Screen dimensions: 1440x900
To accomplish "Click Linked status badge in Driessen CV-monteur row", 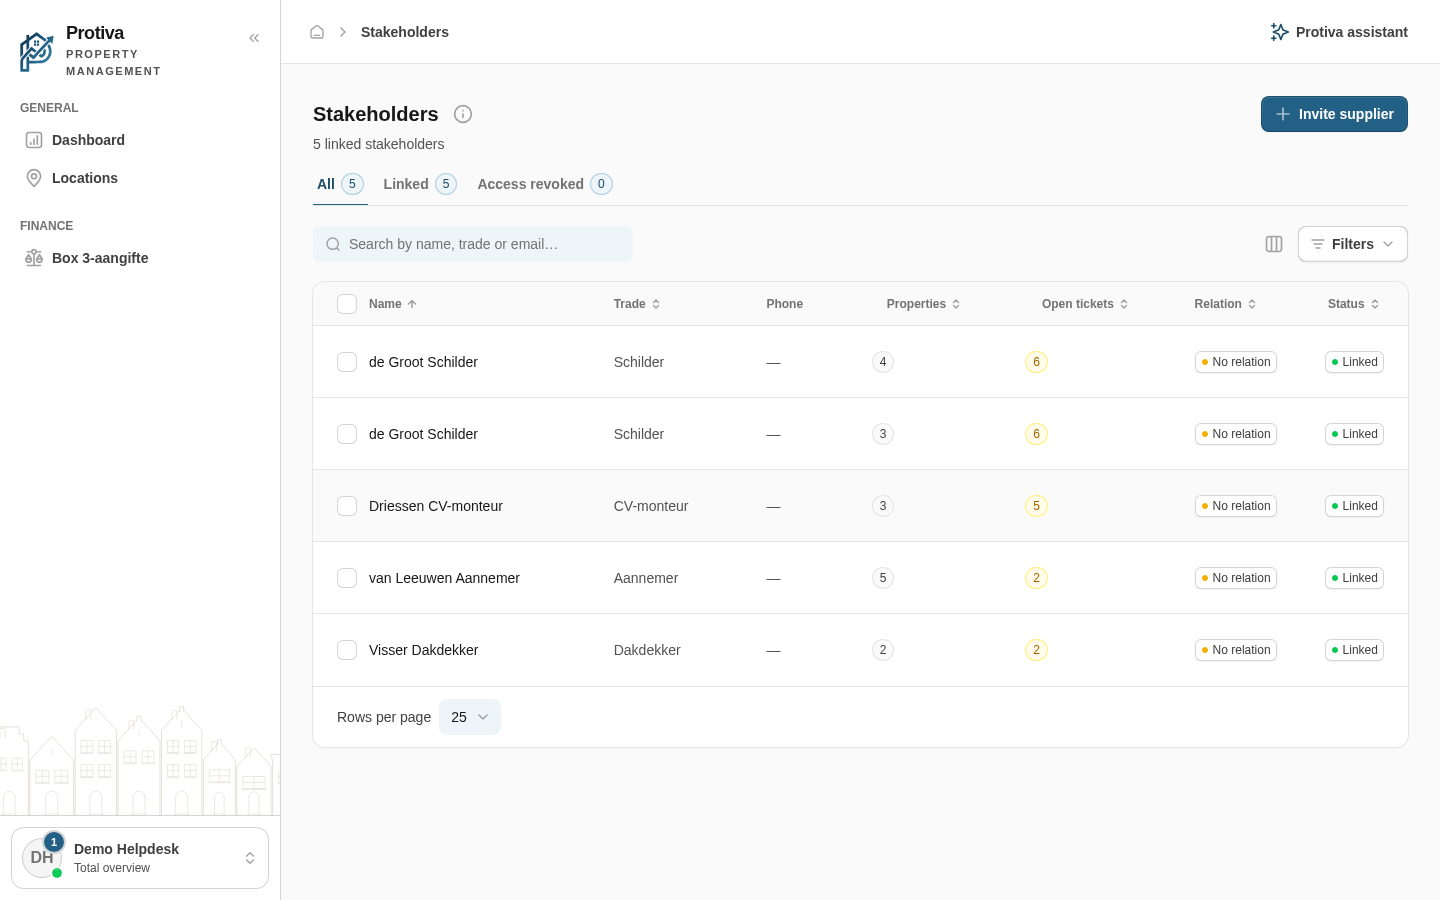I will 1354,506.
